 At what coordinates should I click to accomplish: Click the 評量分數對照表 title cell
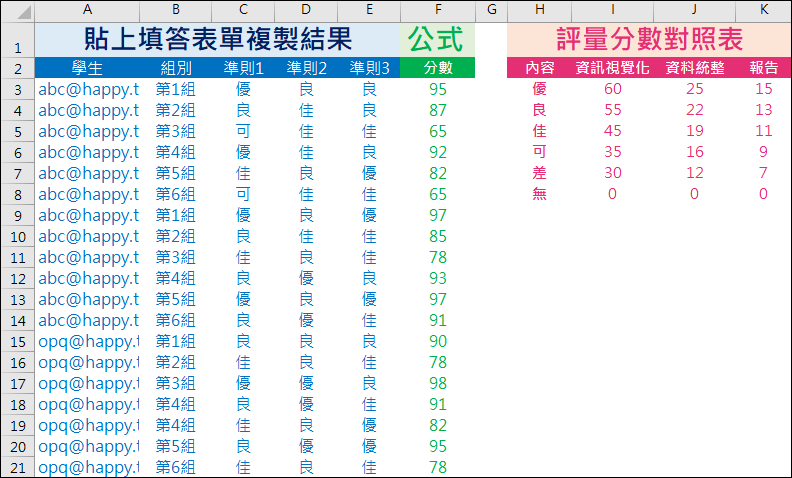click(x=650, y=39)
